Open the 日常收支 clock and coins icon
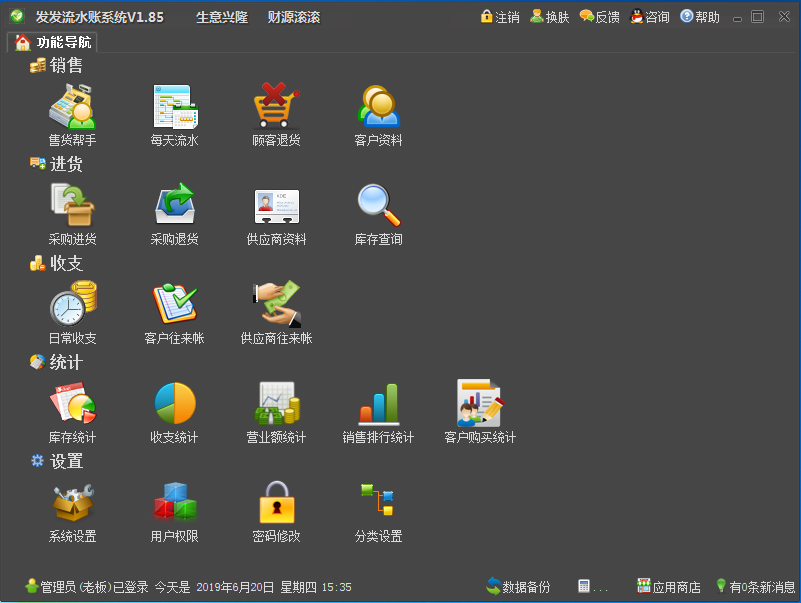The height and width of the screenshot is (603, 801). [x=72, y=304]
